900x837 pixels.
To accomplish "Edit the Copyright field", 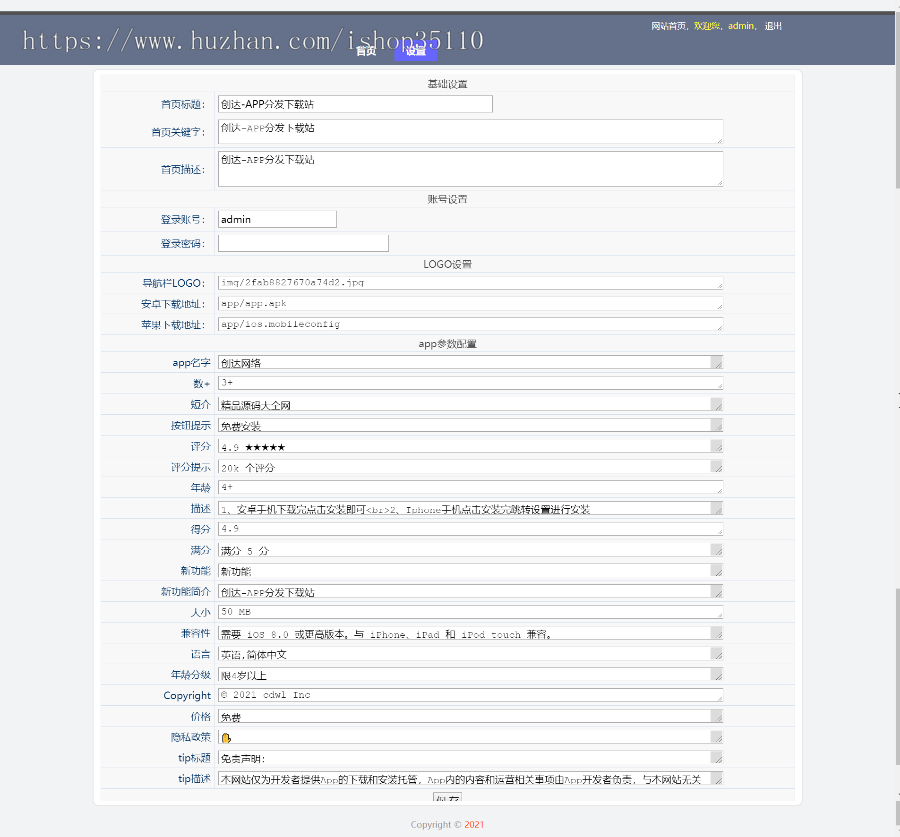I will pyautogui.click(x=470, y=695).
